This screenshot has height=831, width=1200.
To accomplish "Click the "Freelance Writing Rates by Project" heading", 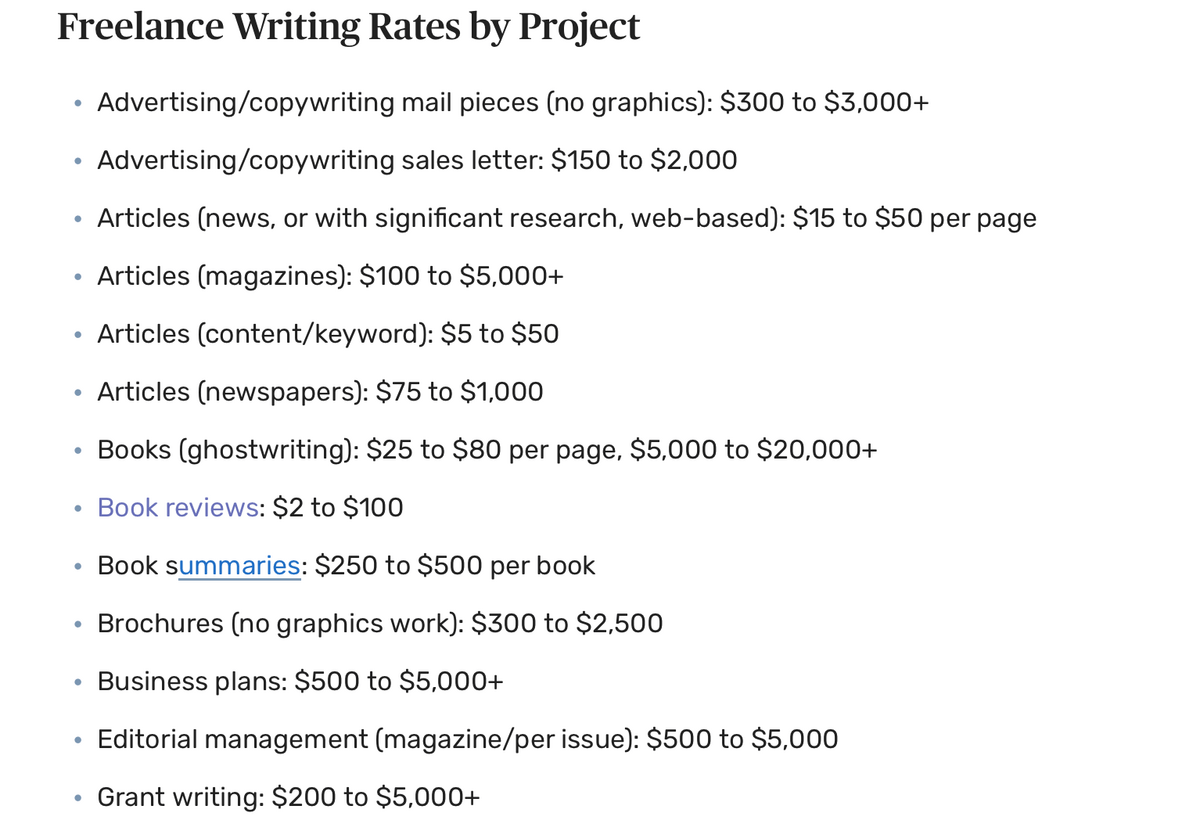I will (x=348, y=27).
